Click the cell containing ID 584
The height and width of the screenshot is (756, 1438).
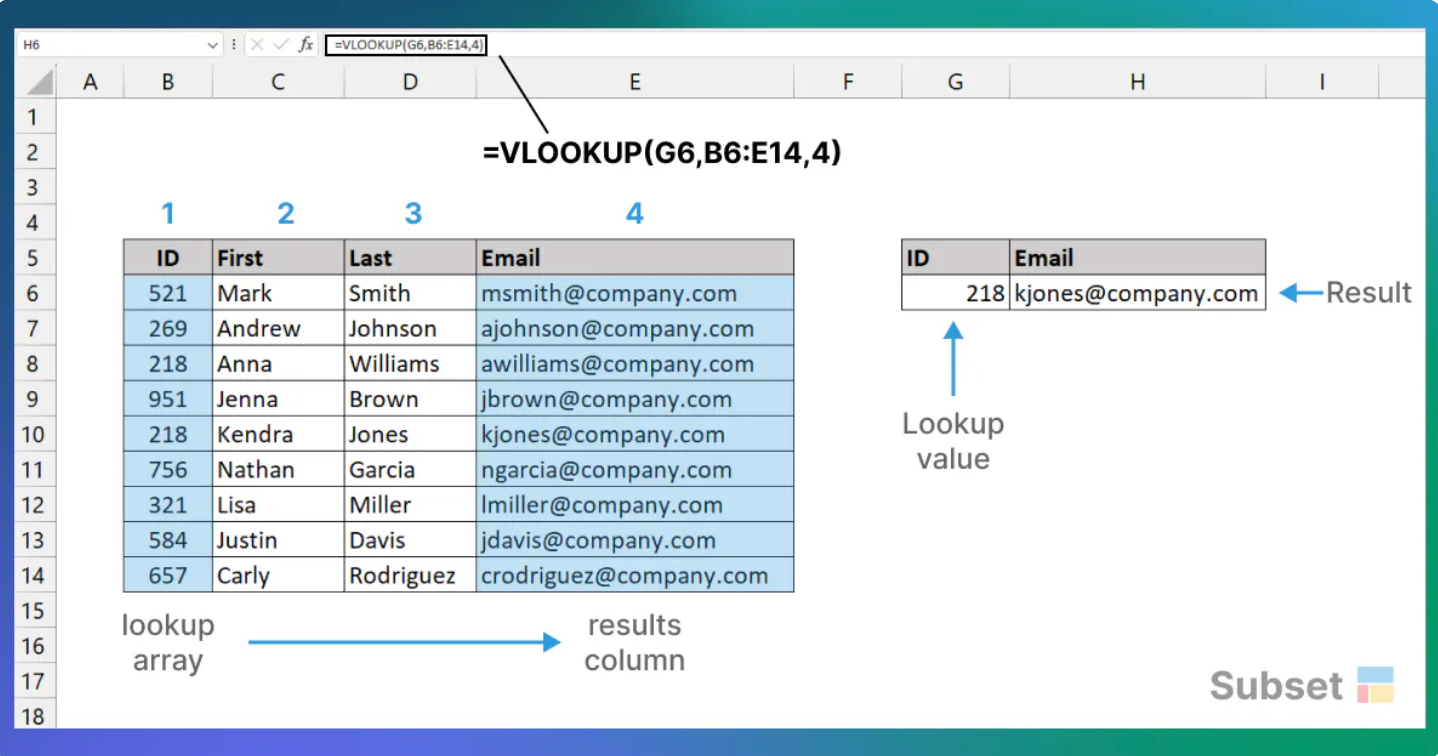(x=168, y=540)
